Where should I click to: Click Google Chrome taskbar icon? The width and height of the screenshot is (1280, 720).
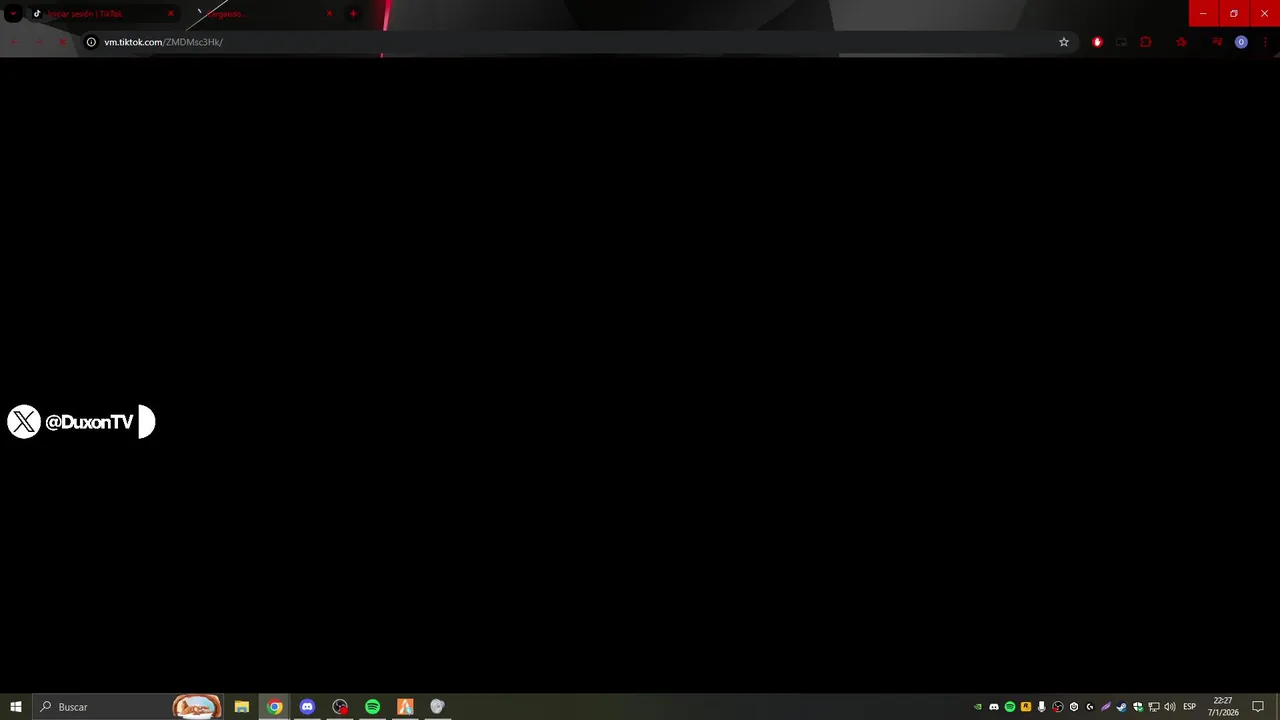coord(274,707)
